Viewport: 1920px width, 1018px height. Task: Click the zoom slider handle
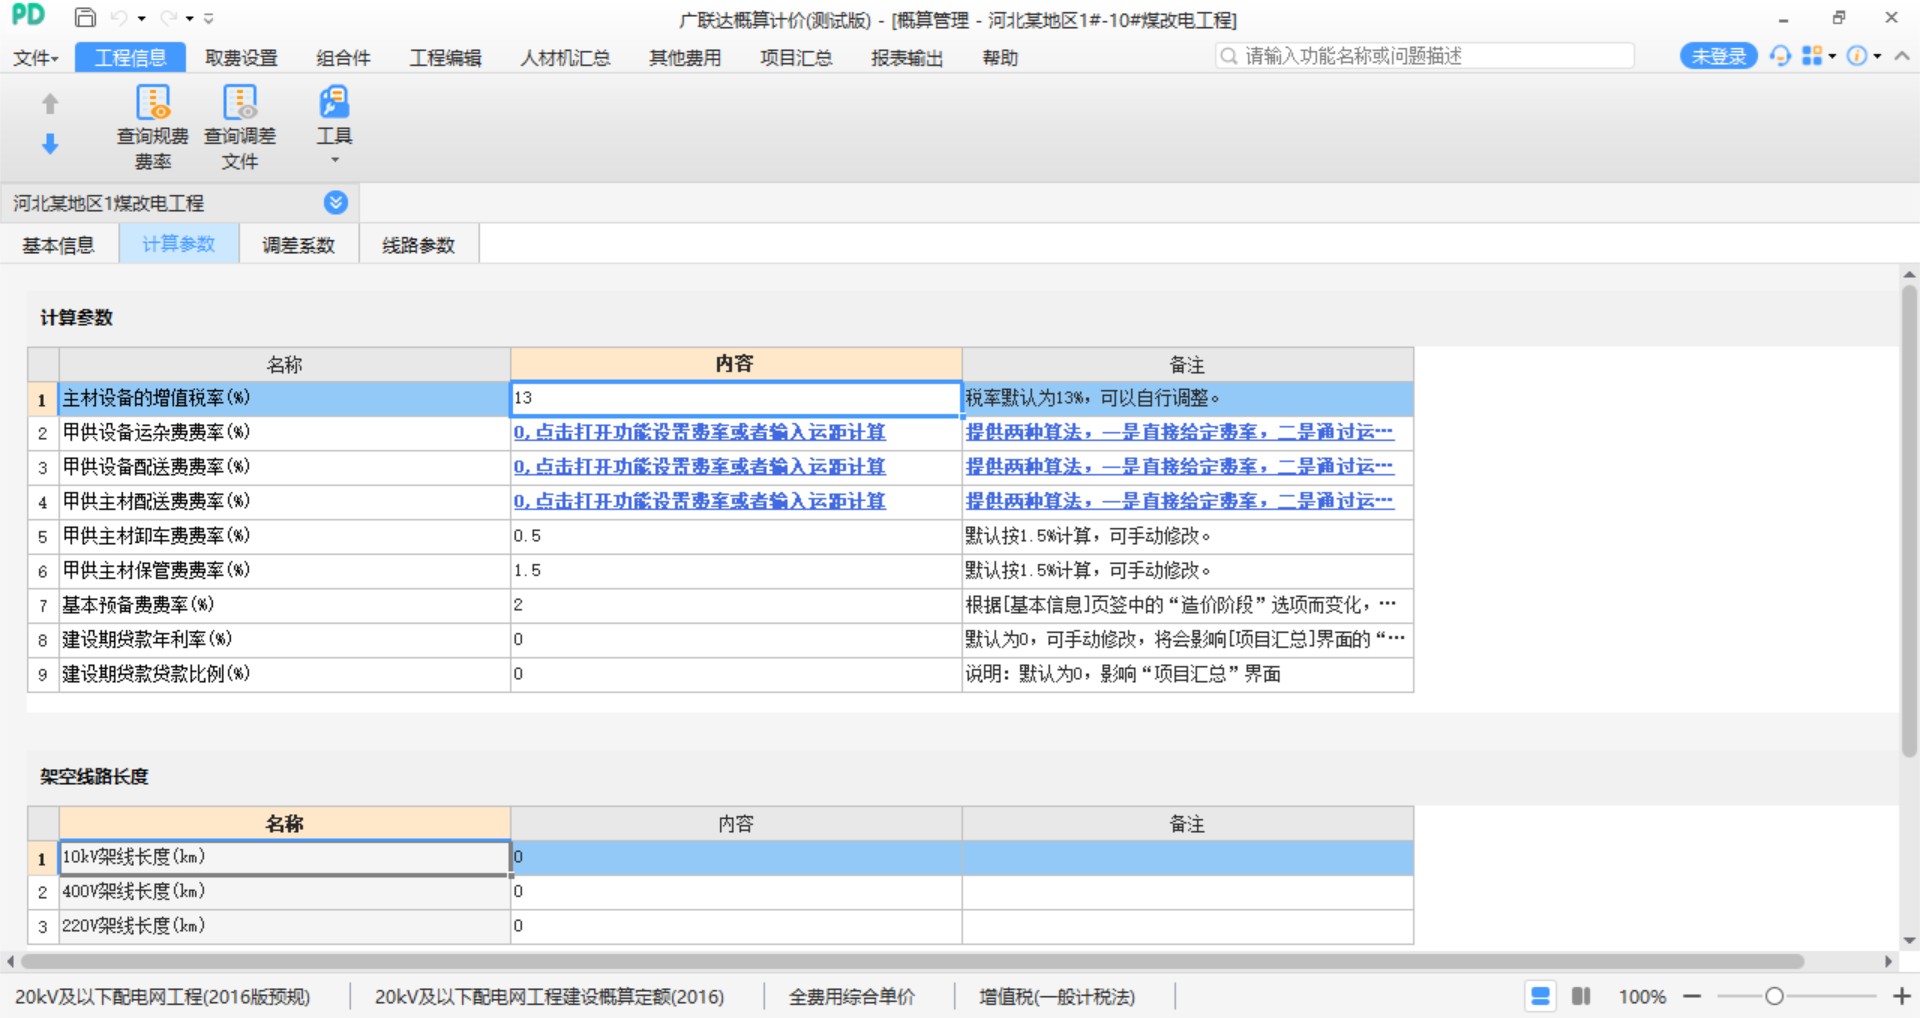tap(1774, 996)
